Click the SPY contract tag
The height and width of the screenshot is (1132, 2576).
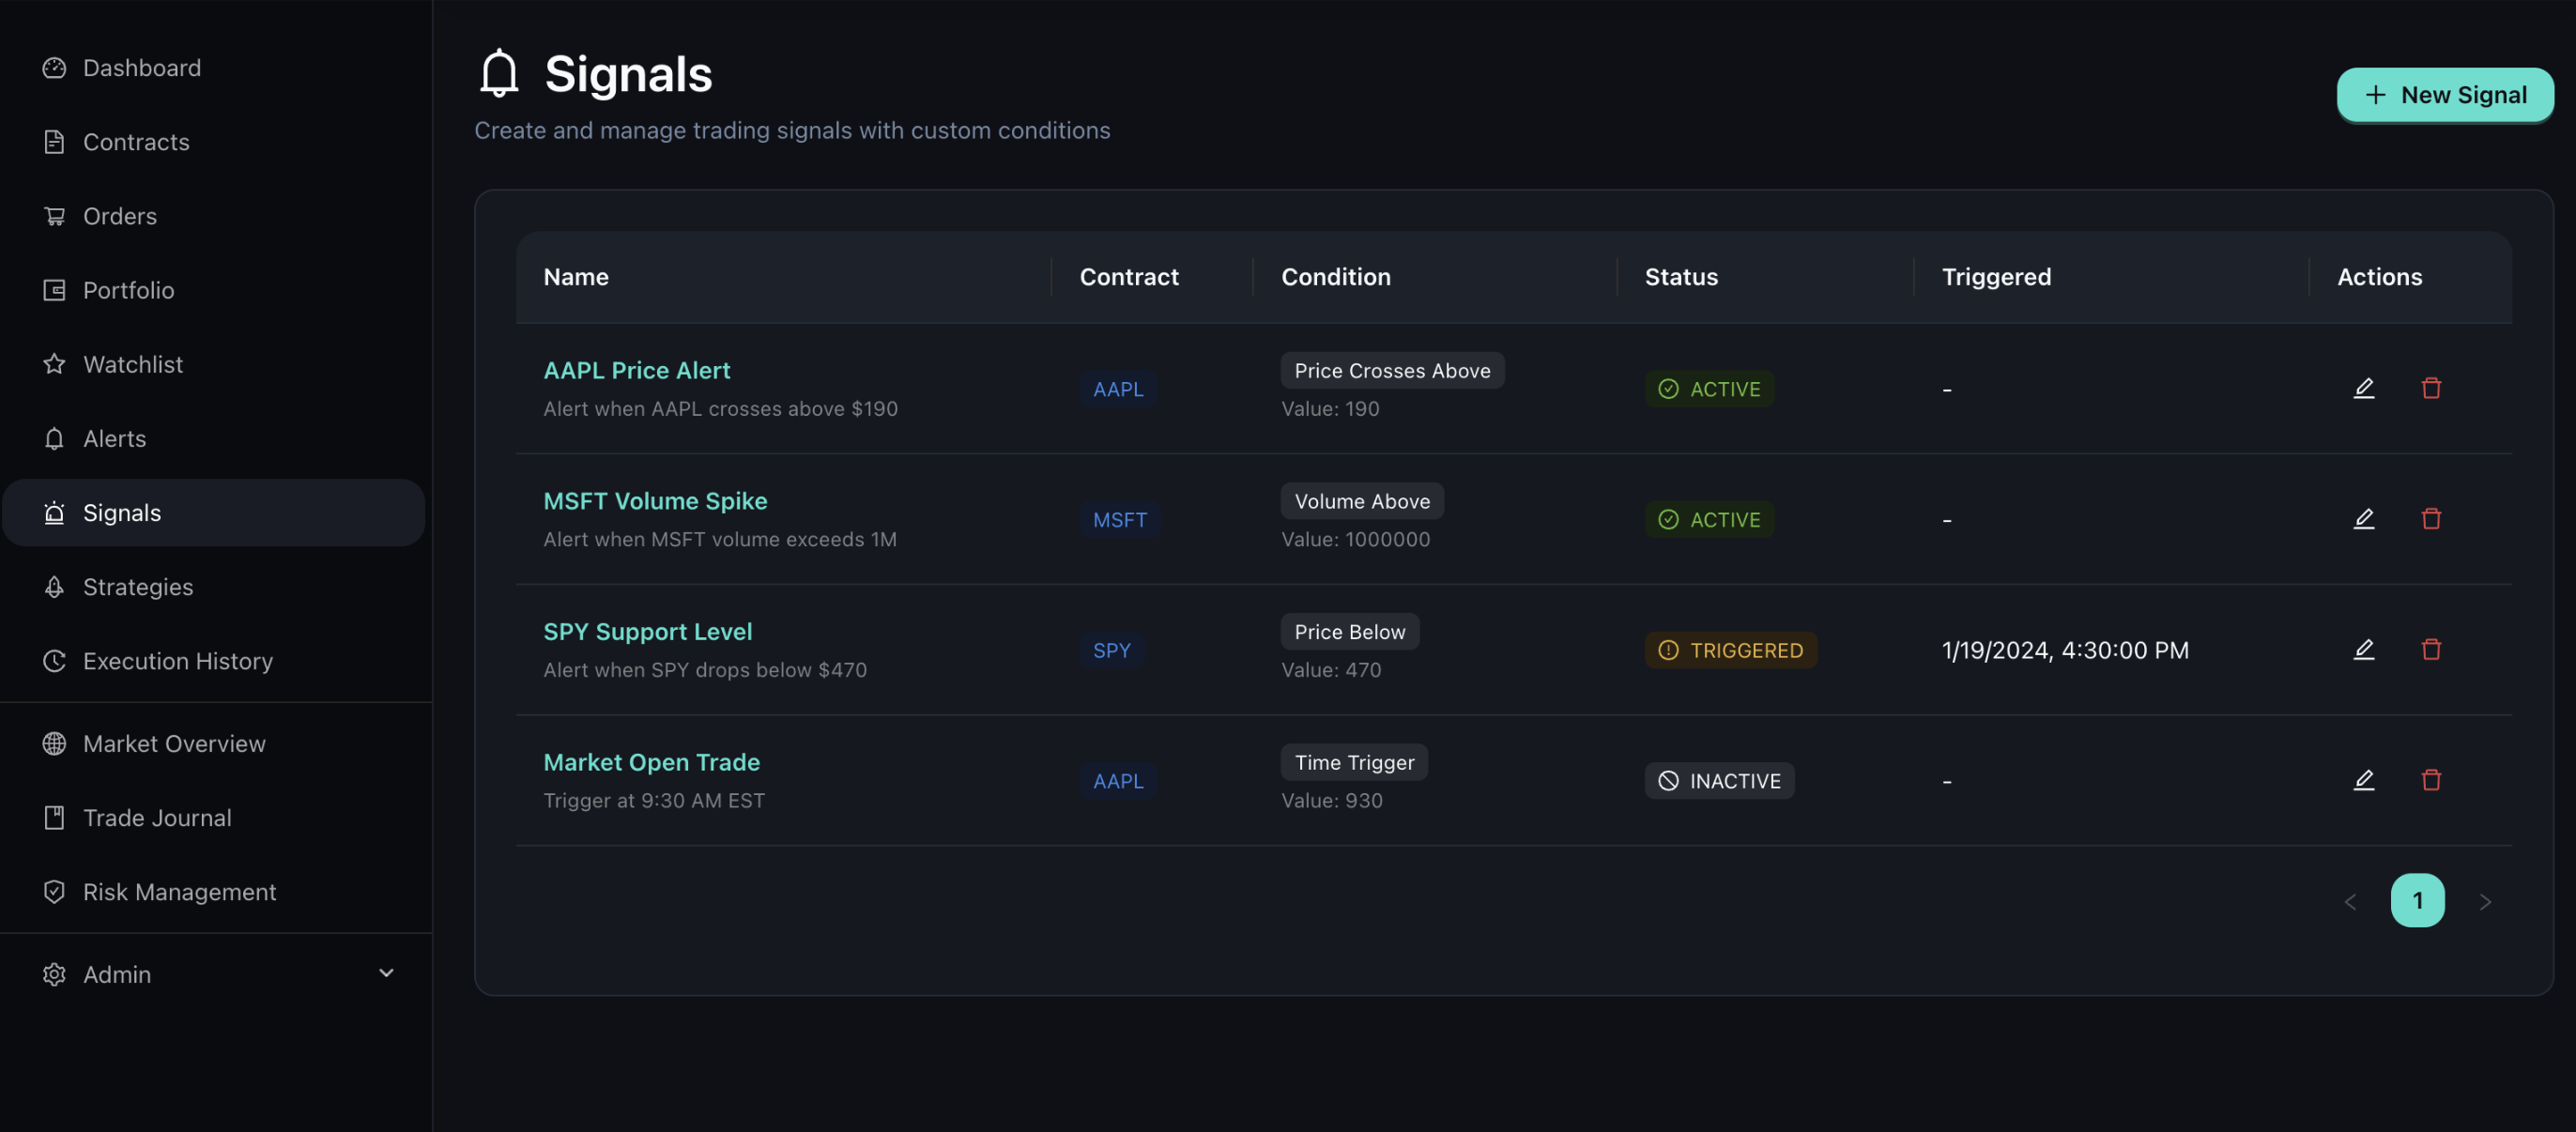click(x=1111, y=650)
